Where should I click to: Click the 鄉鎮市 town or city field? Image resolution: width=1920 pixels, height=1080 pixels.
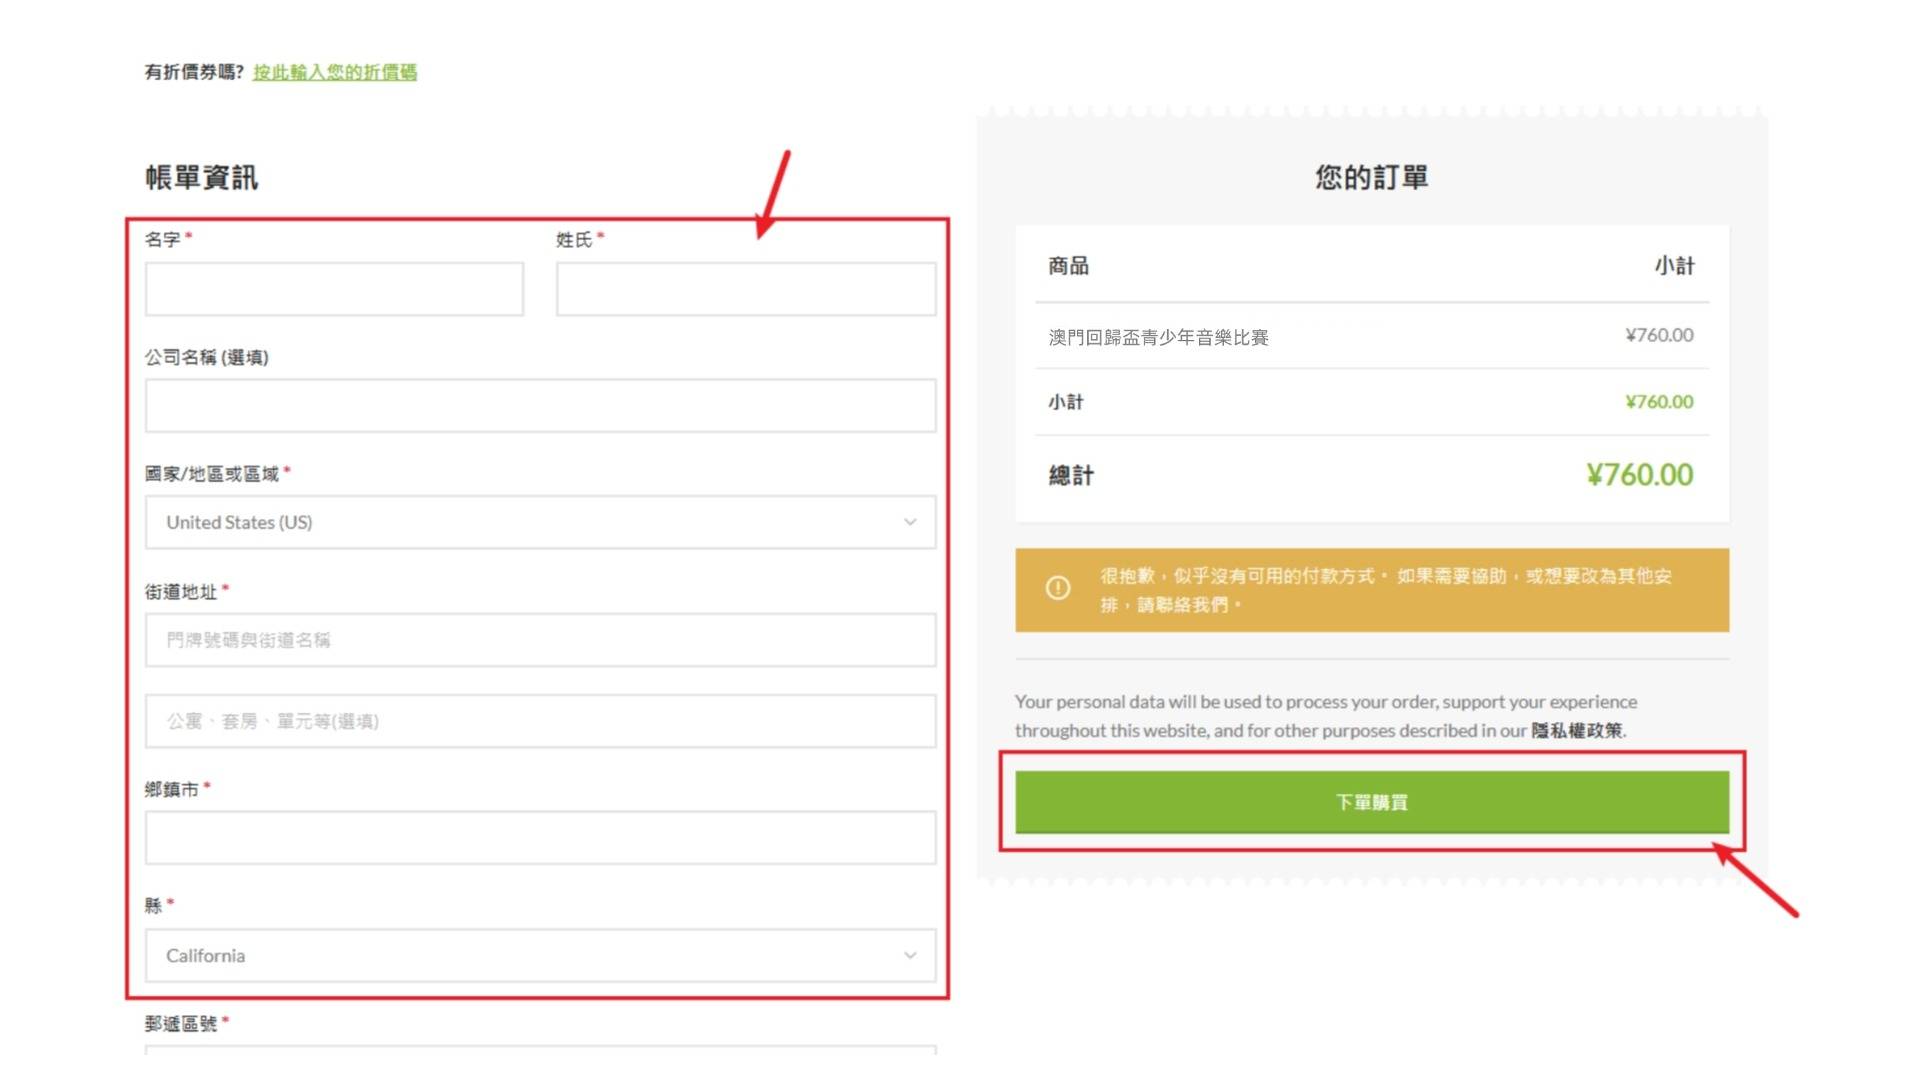[540, 838]
